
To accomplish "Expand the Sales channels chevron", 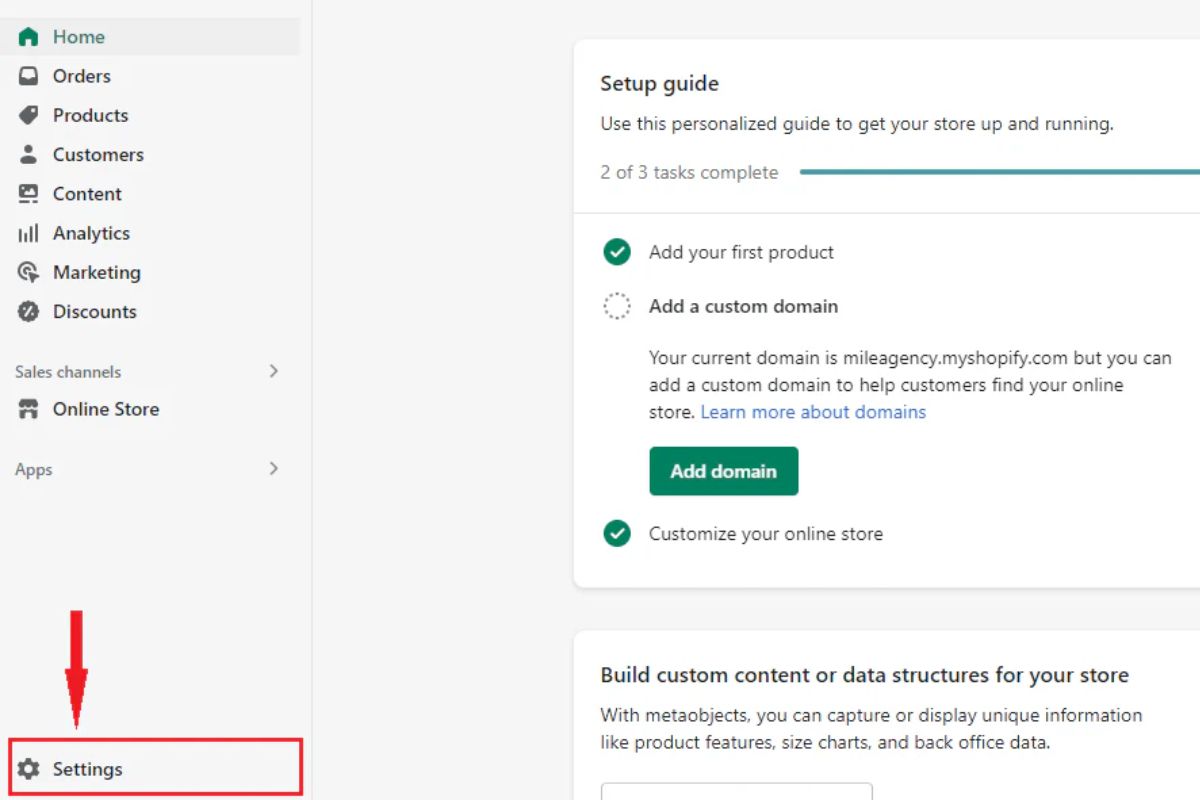I will tap(274, 371).
